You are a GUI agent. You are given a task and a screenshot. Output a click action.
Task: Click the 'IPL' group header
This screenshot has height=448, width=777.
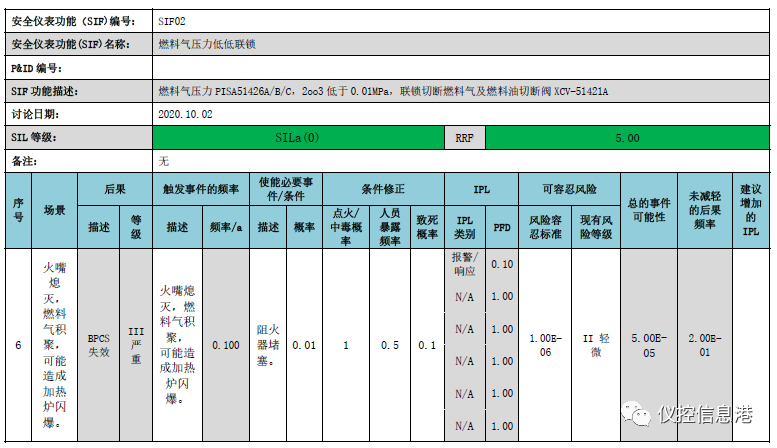pyautogui.click(x=482, y=189)
